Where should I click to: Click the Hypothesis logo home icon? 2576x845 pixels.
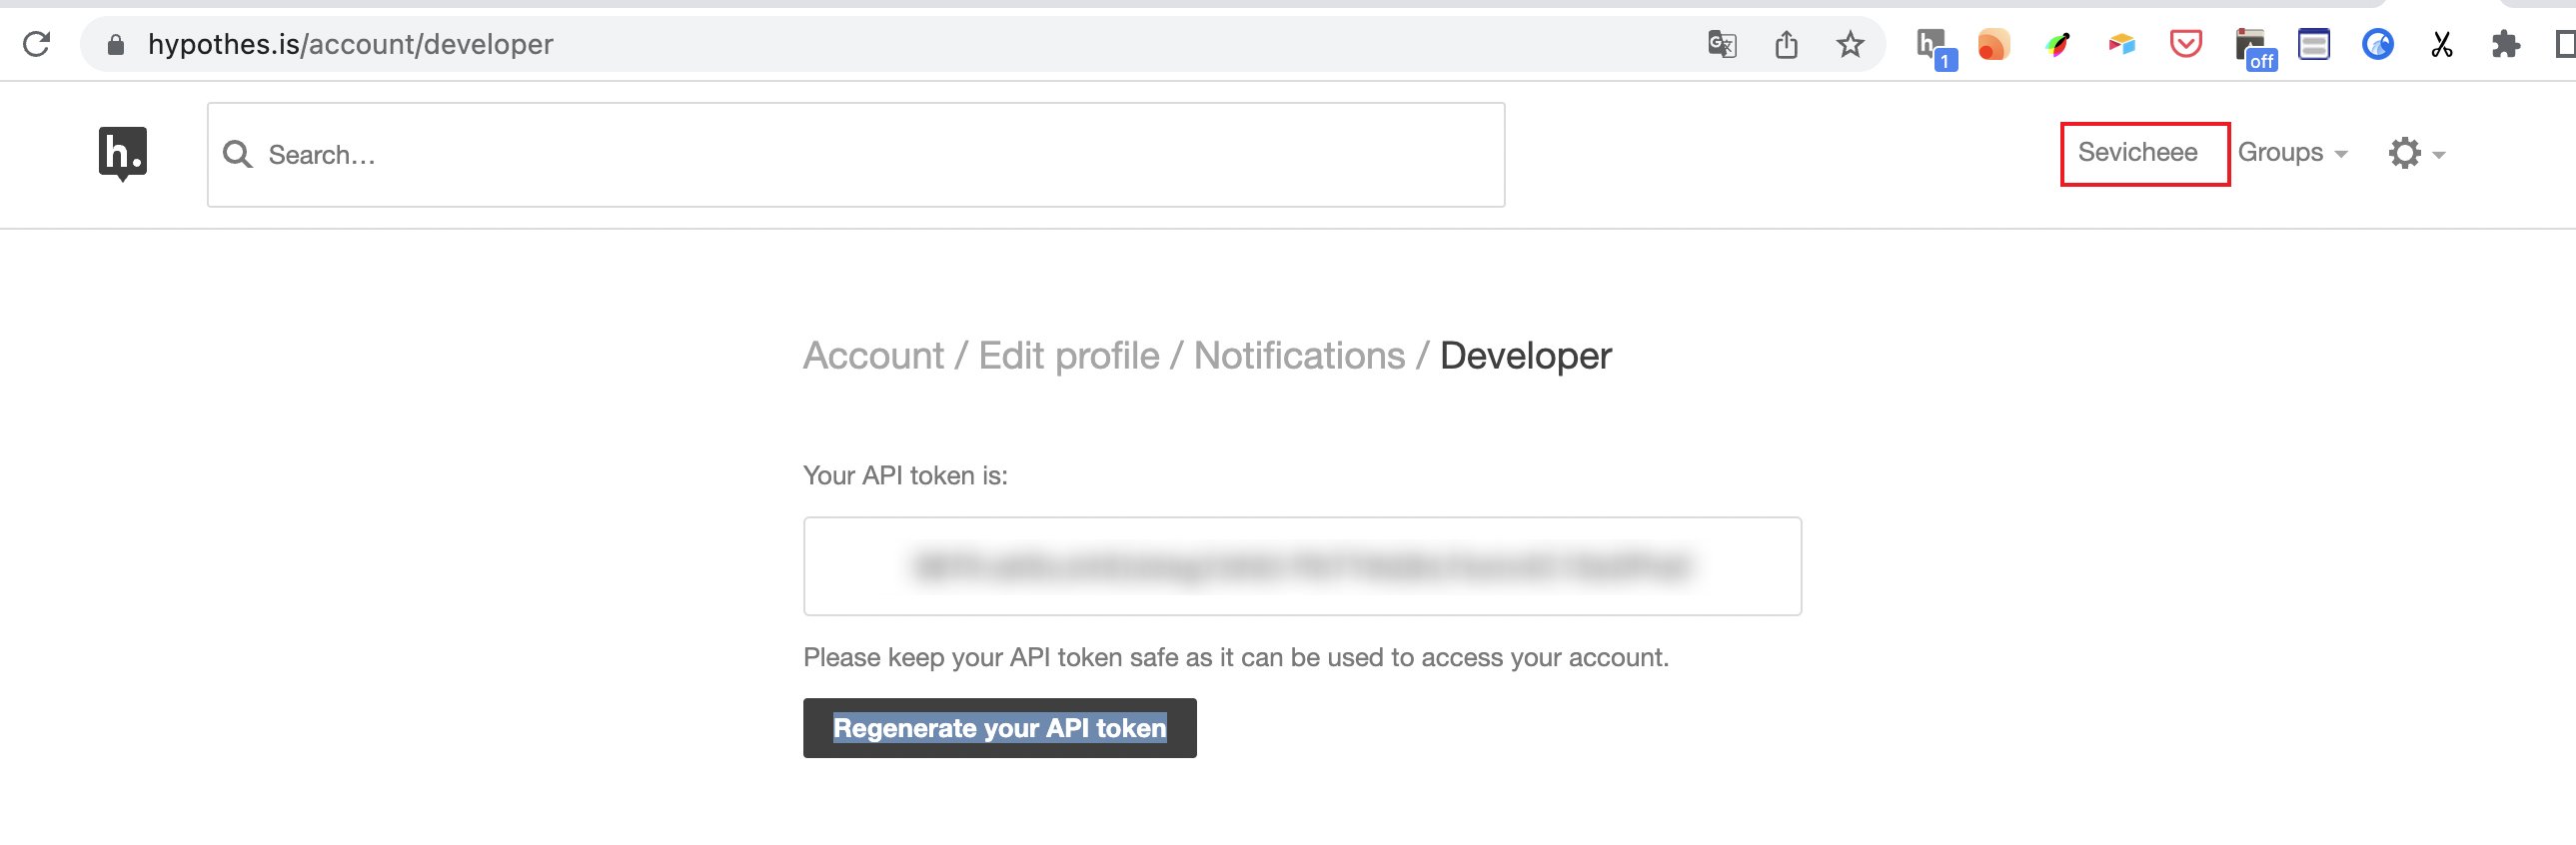pos(123,153)
